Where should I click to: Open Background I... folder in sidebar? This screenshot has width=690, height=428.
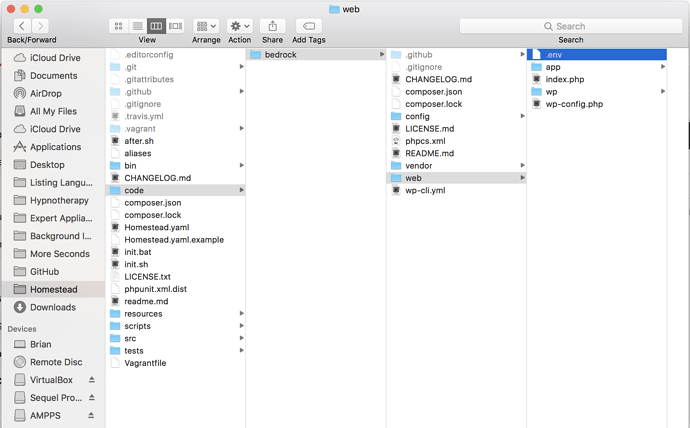(53, 236)
